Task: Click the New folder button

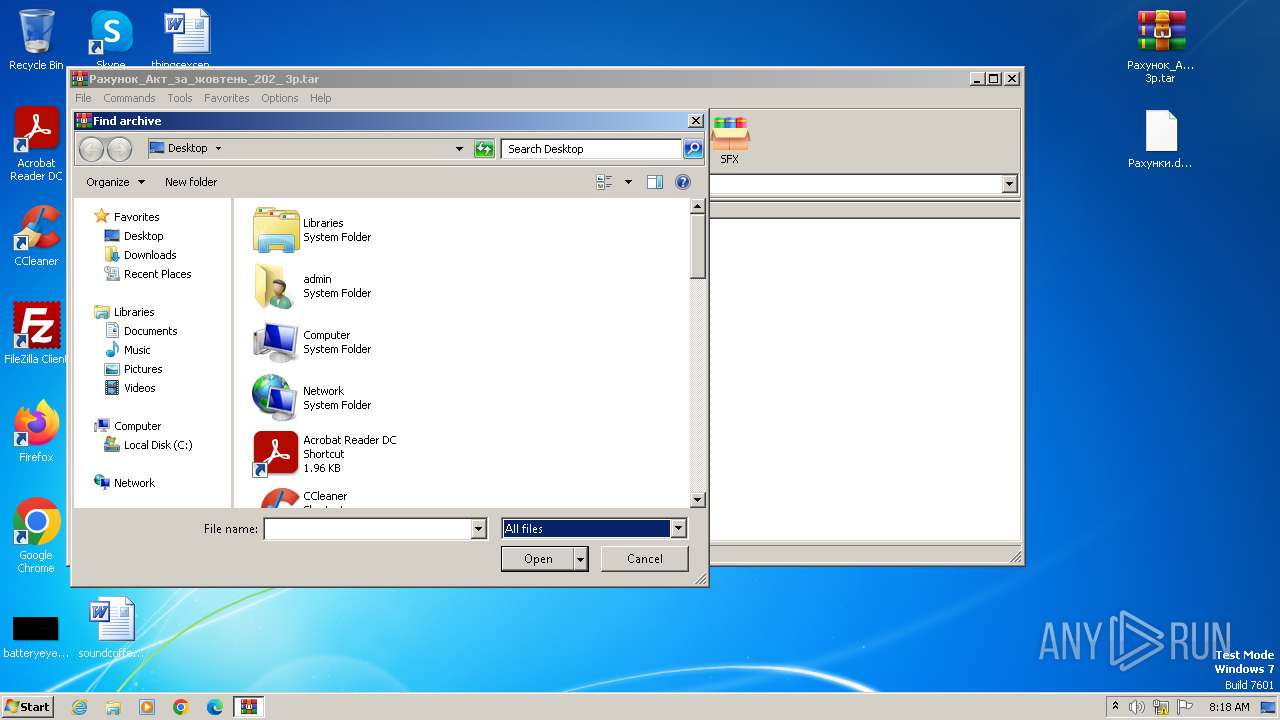Action: tap(191, 182)
